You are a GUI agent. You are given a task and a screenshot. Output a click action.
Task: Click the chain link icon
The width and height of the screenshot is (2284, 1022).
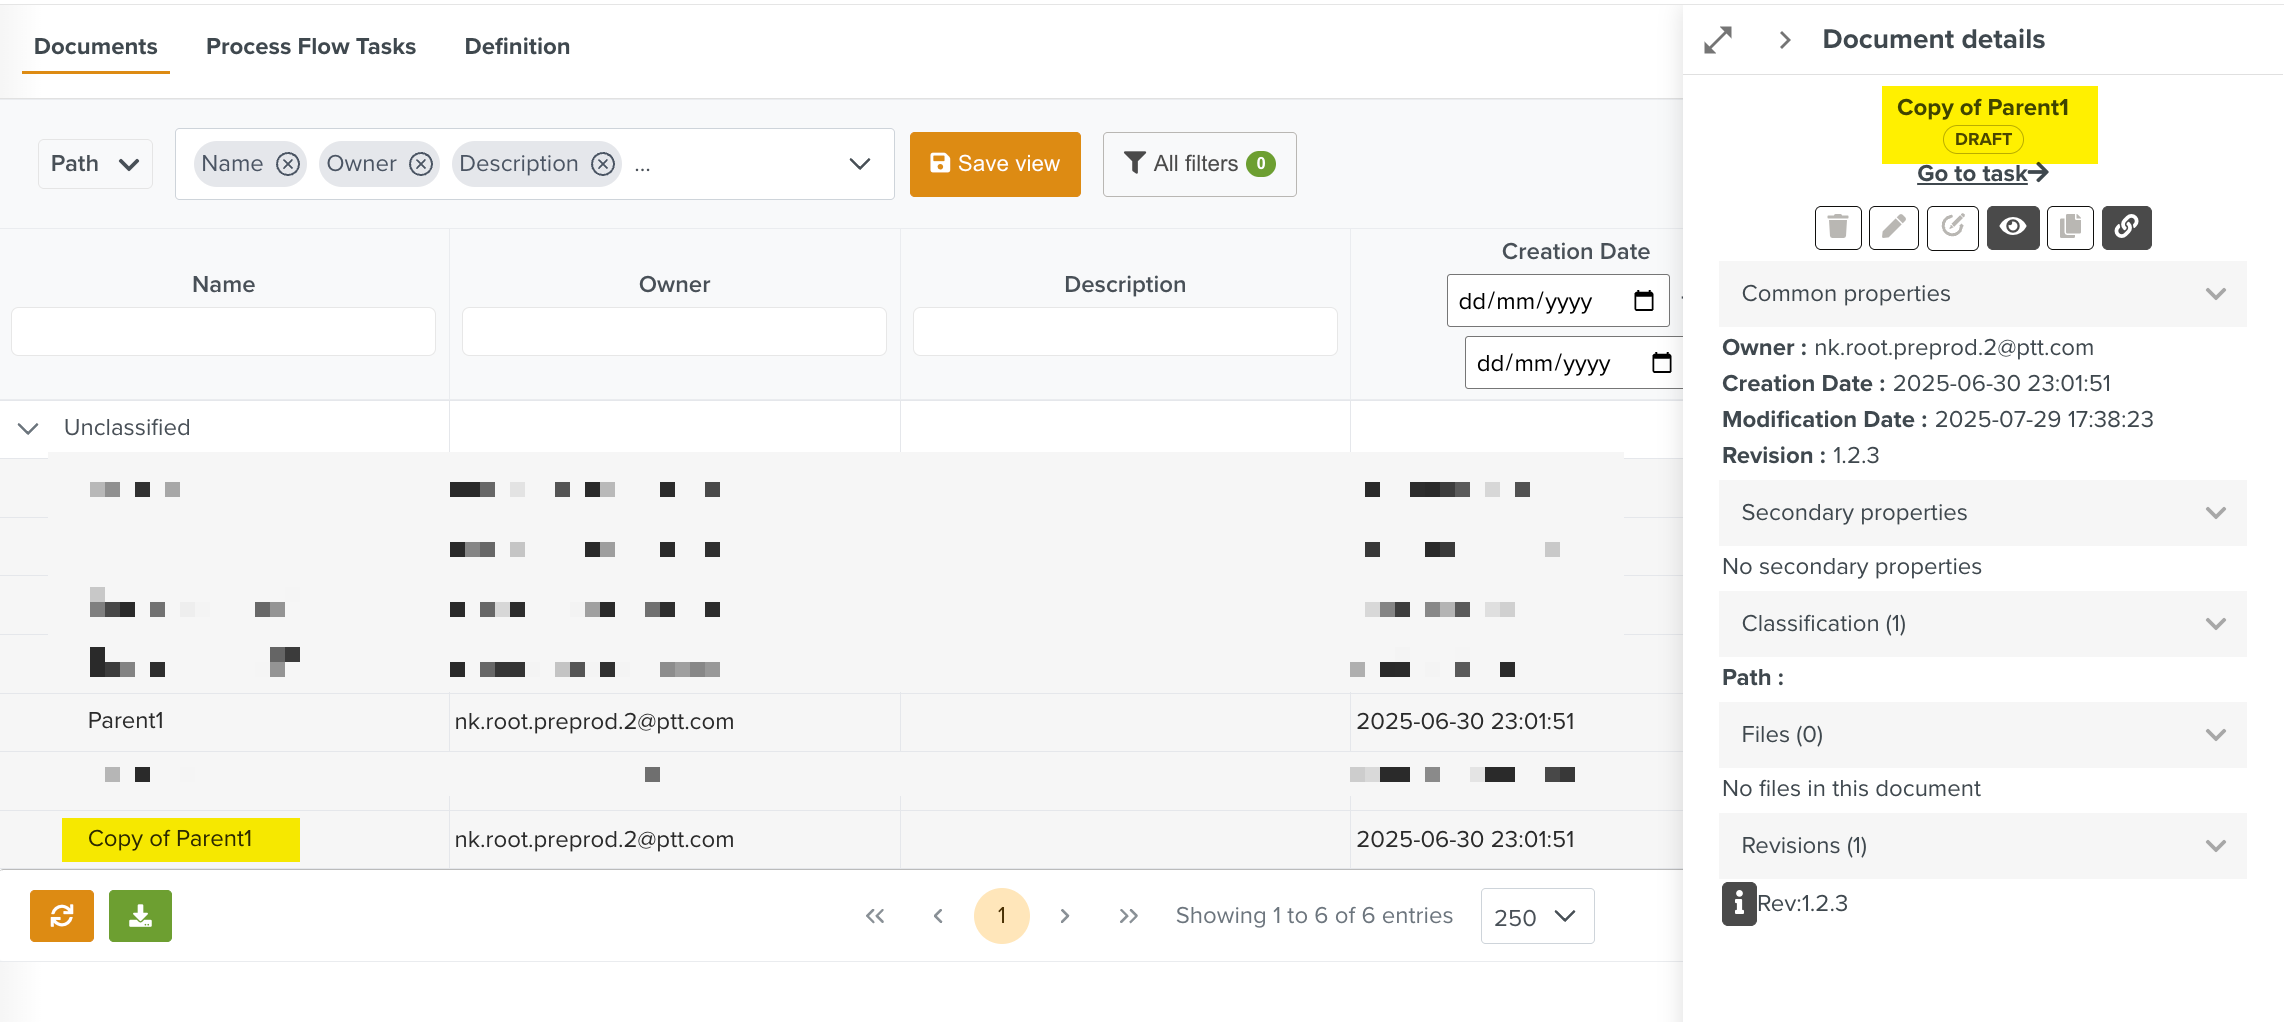tap(2126, 228)
